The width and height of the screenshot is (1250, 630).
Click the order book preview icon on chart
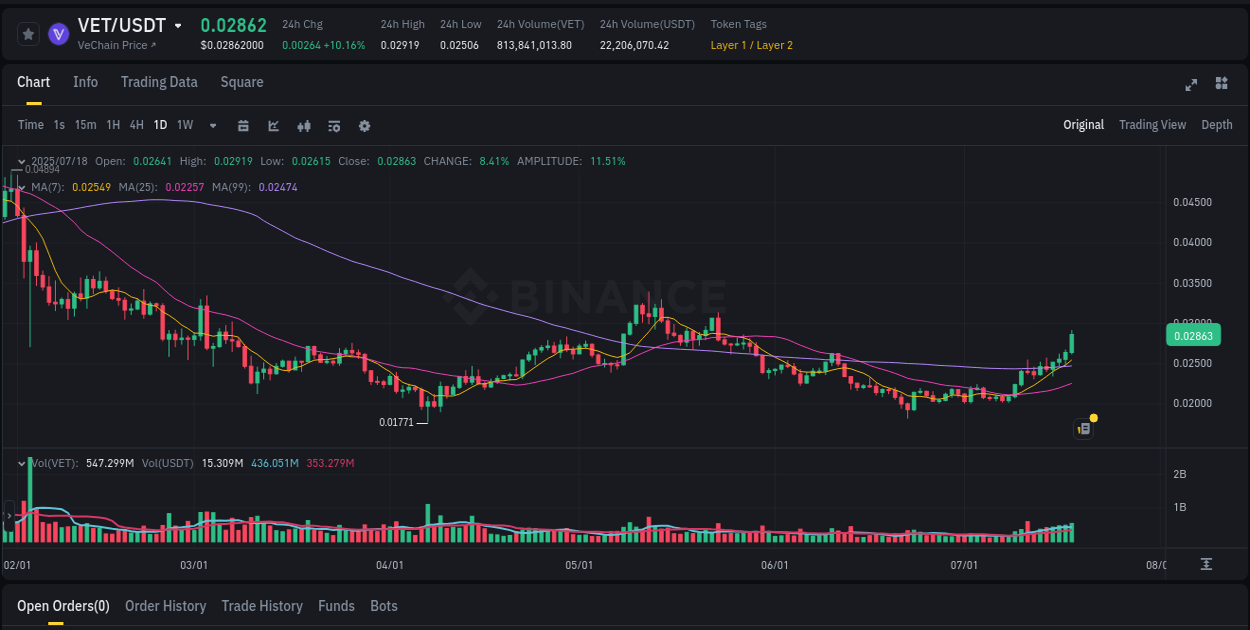pyautogui.click(x=1083, y=427)
